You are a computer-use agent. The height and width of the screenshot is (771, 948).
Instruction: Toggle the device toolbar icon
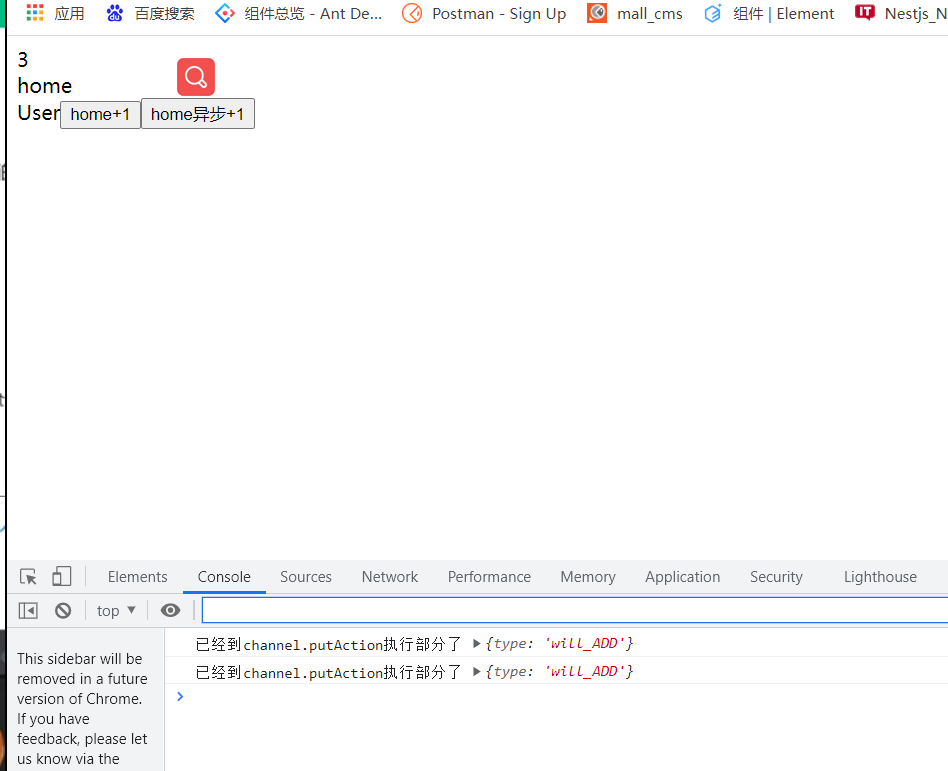pos(62,576)
